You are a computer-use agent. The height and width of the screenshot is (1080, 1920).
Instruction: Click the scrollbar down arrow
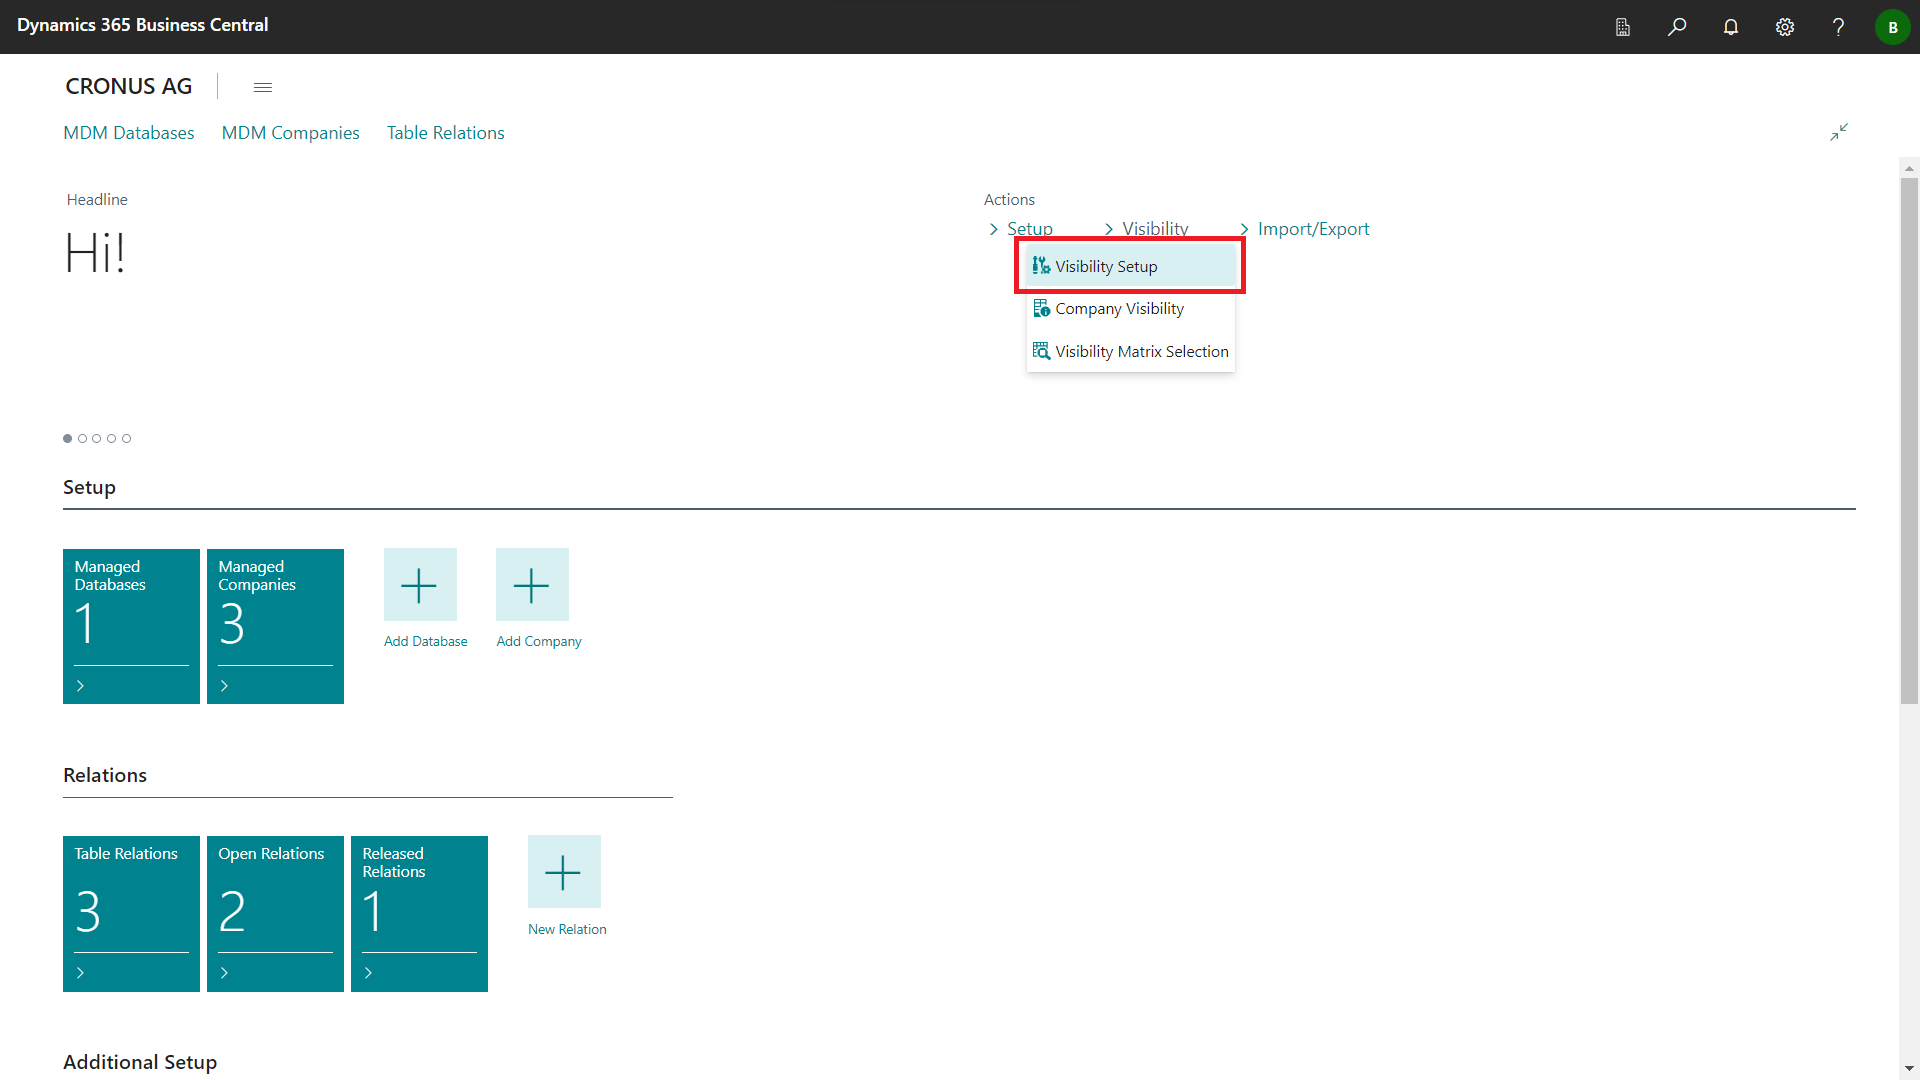(1909, 1069)
